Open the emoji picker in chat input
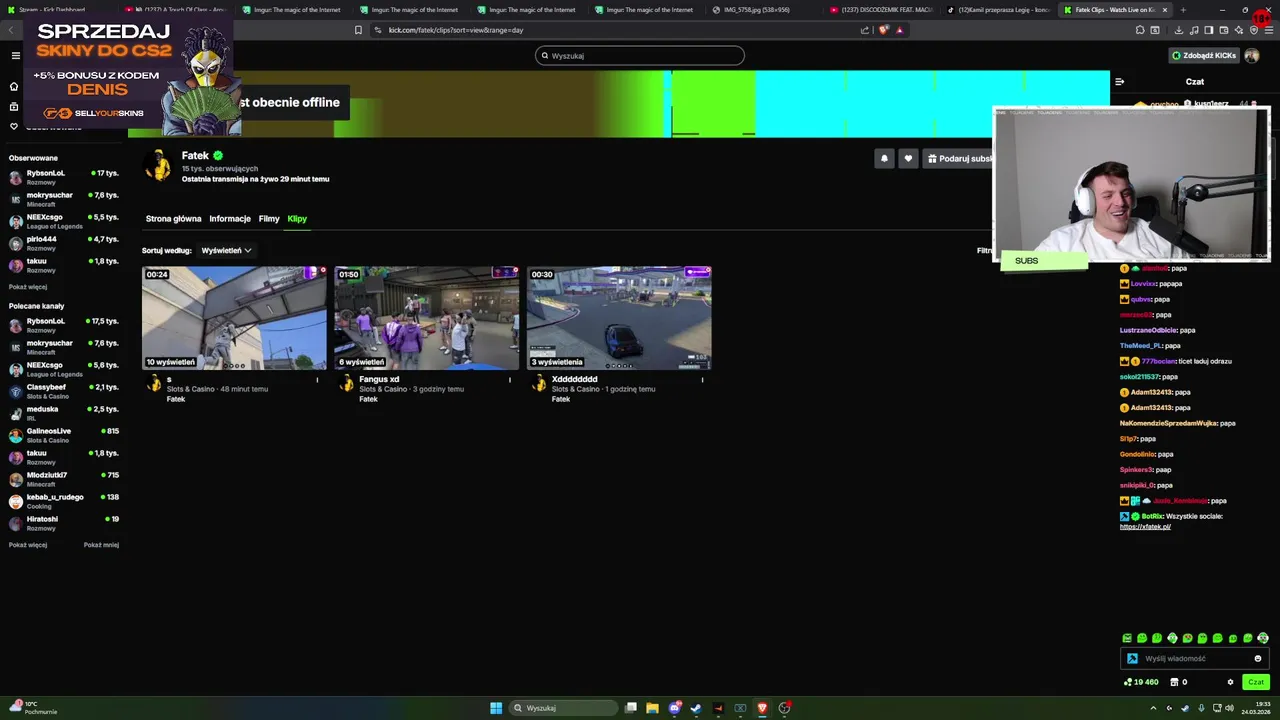The width and height of the screenshot is (1280, 720). click(x=1258, y=658)
